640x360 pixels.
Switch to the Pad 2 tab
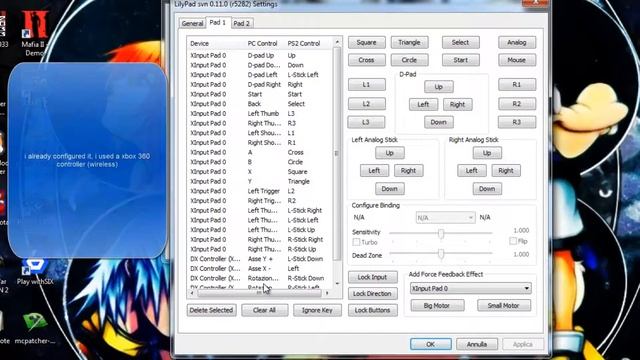pos(241,23)
